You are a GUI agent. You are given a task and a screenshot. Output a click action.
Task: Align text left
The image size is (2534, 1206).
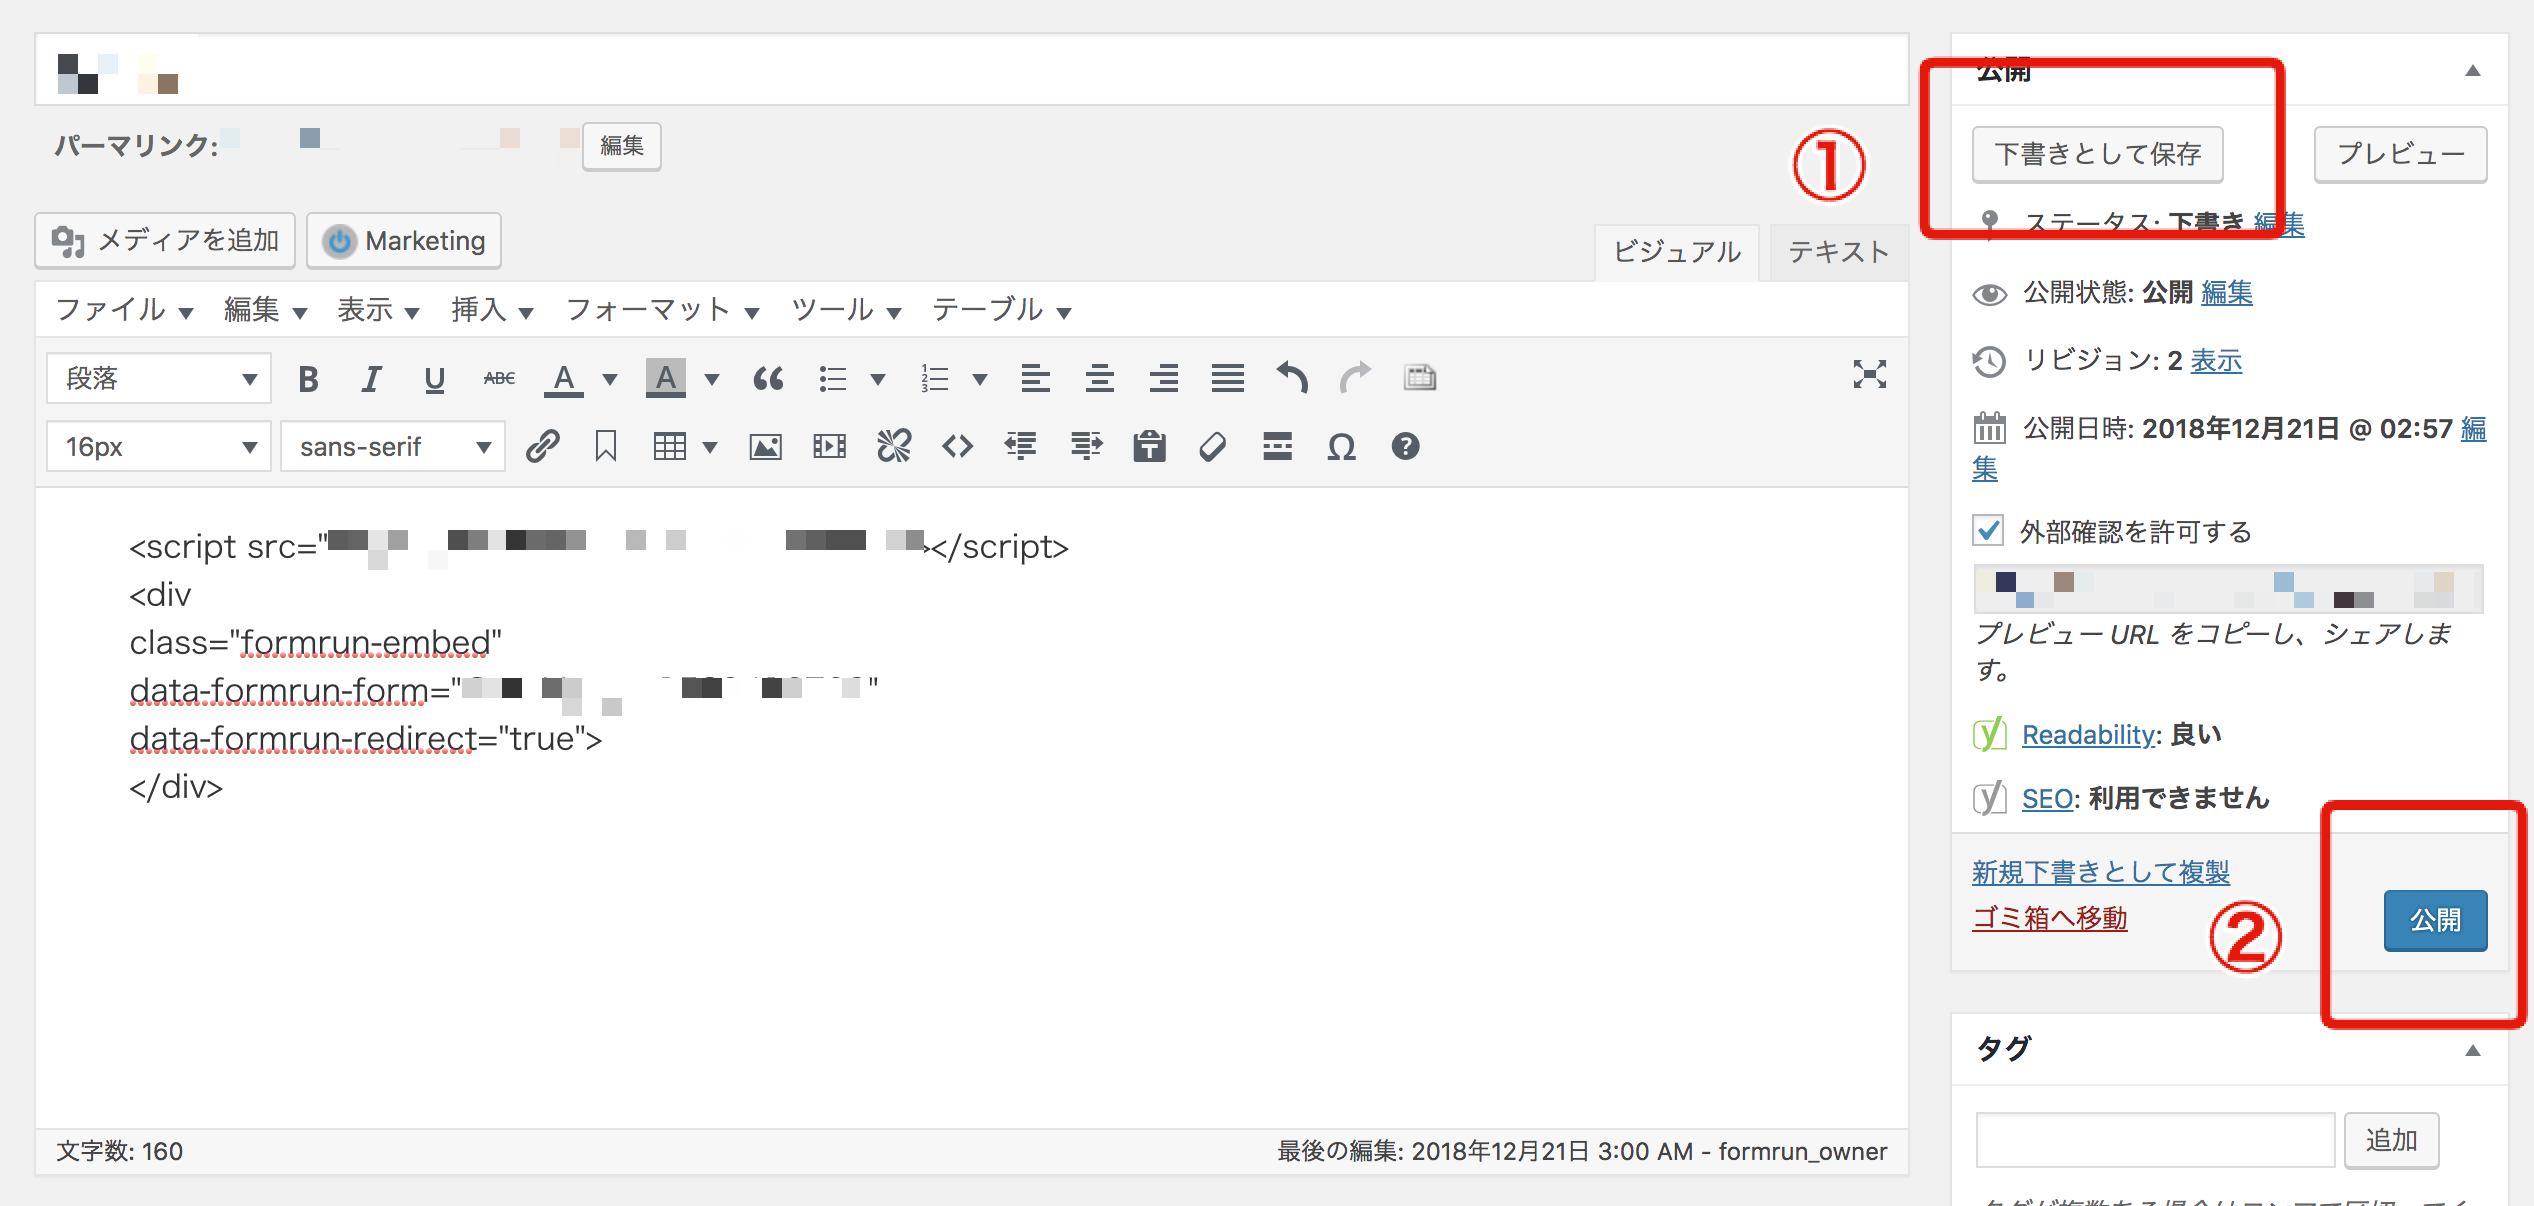(x=1035, y=379)
